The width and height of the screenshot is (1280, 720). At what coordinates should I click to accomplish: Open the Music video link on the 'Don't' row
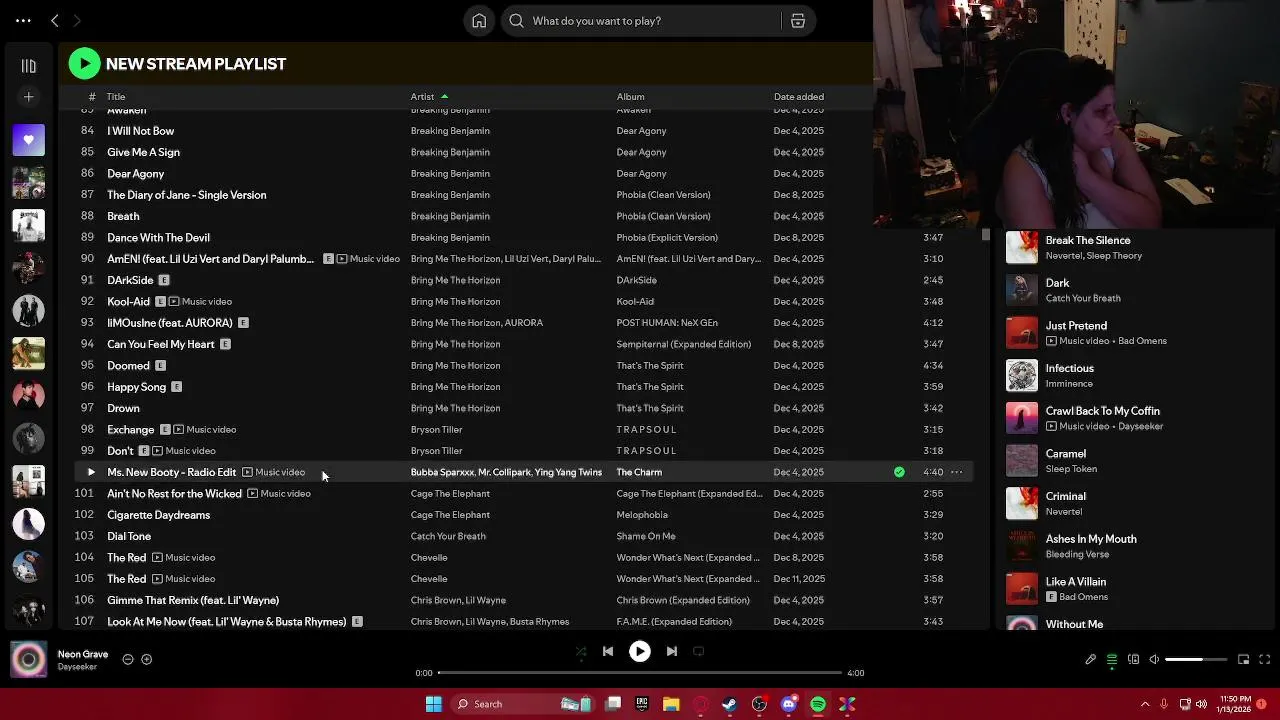click(184, 451)
